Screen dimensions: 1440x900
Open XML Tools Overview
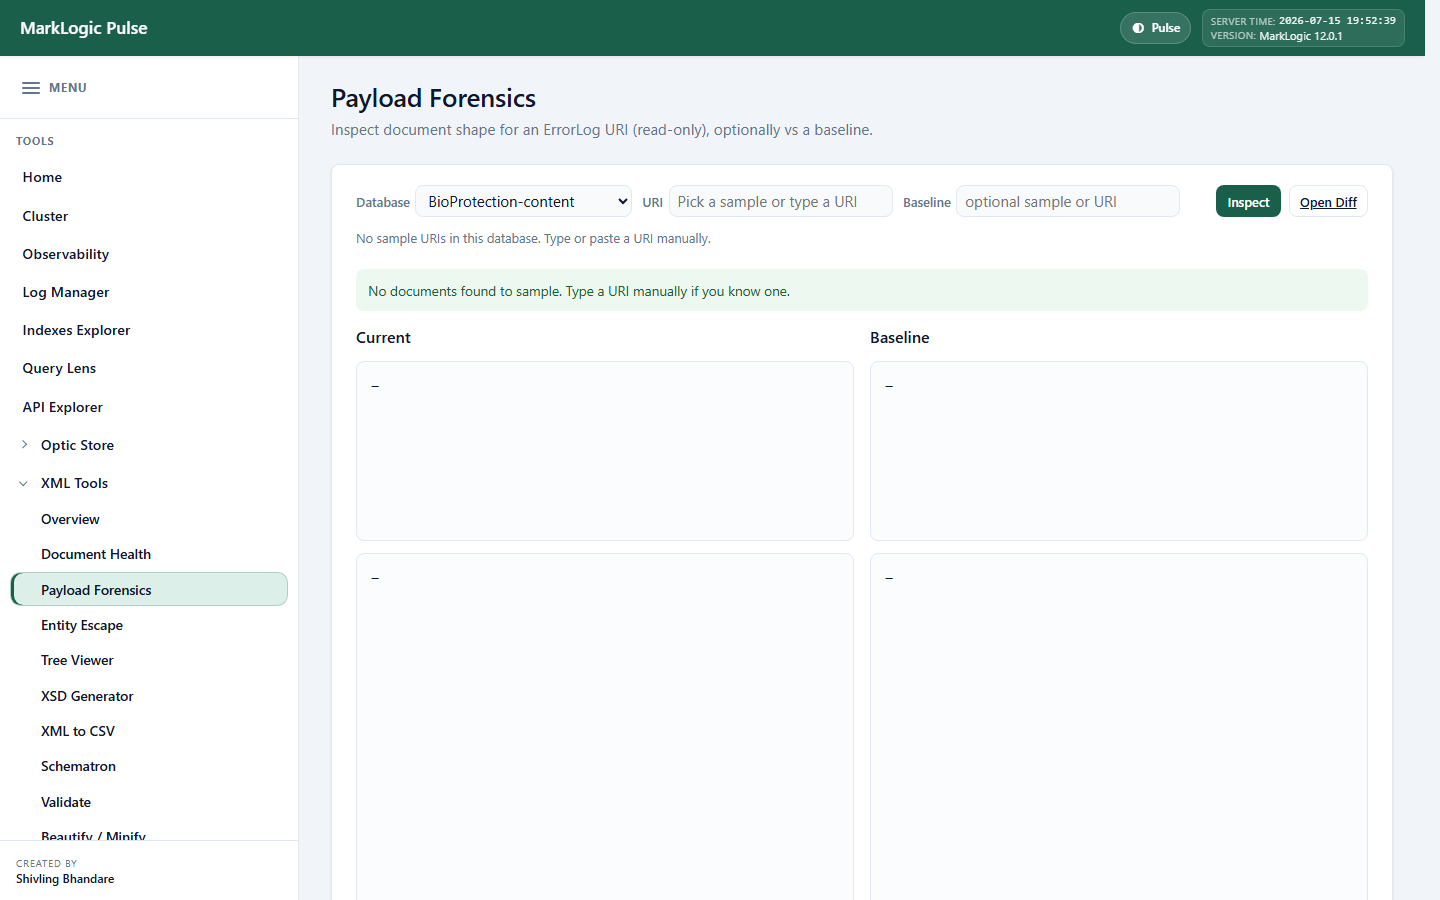pos(70,519)
